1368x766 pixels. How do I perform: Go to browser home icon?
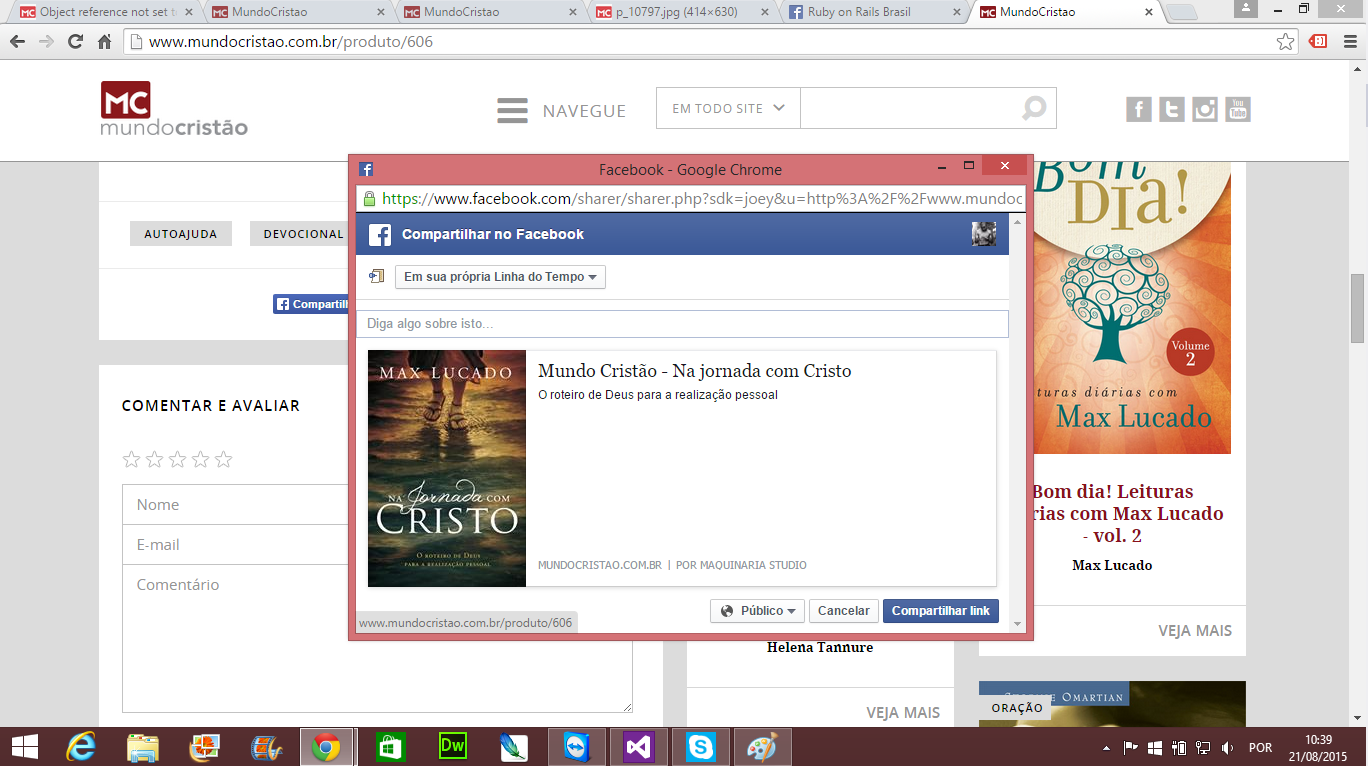pos(104,42)
